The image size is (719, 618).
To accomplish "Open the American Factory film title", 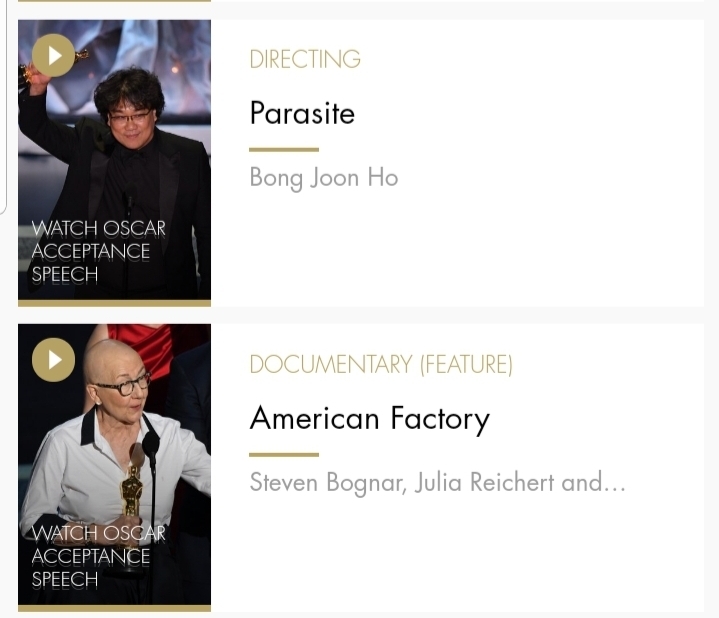I will tap(369, 418).
